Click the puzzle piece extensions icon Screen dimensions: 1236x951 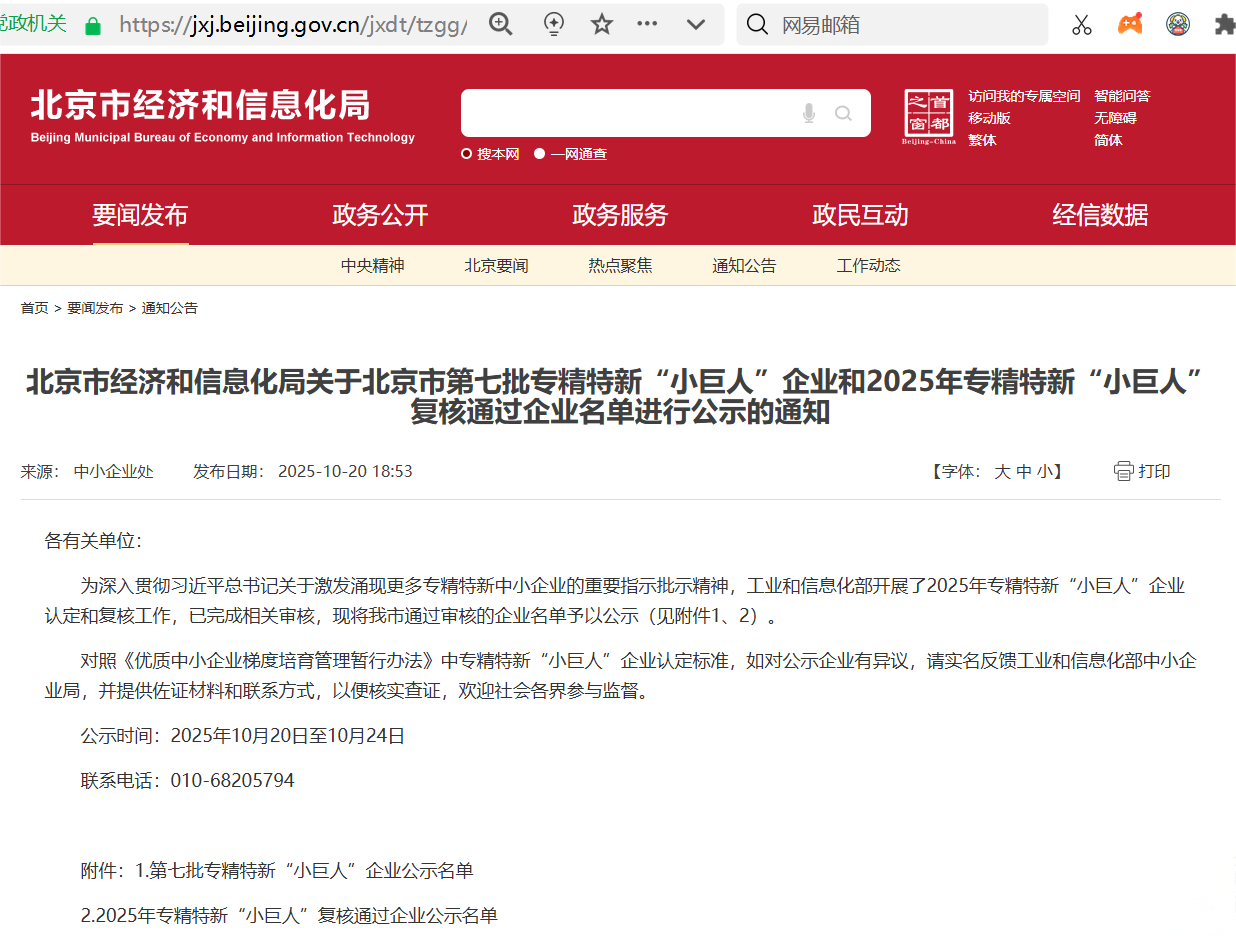[1224, 25]
